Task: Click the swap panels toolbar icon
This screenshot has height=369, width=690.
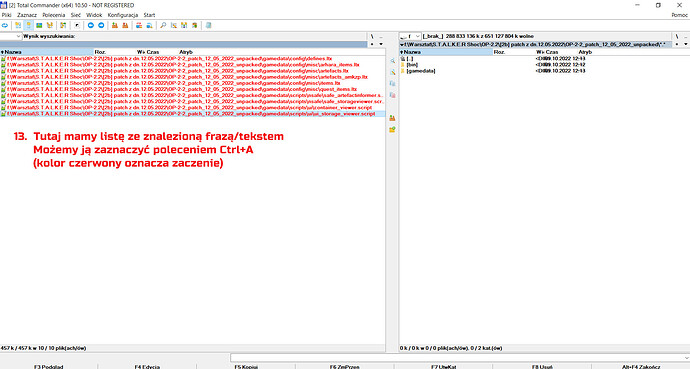Action: pos(63,26)
